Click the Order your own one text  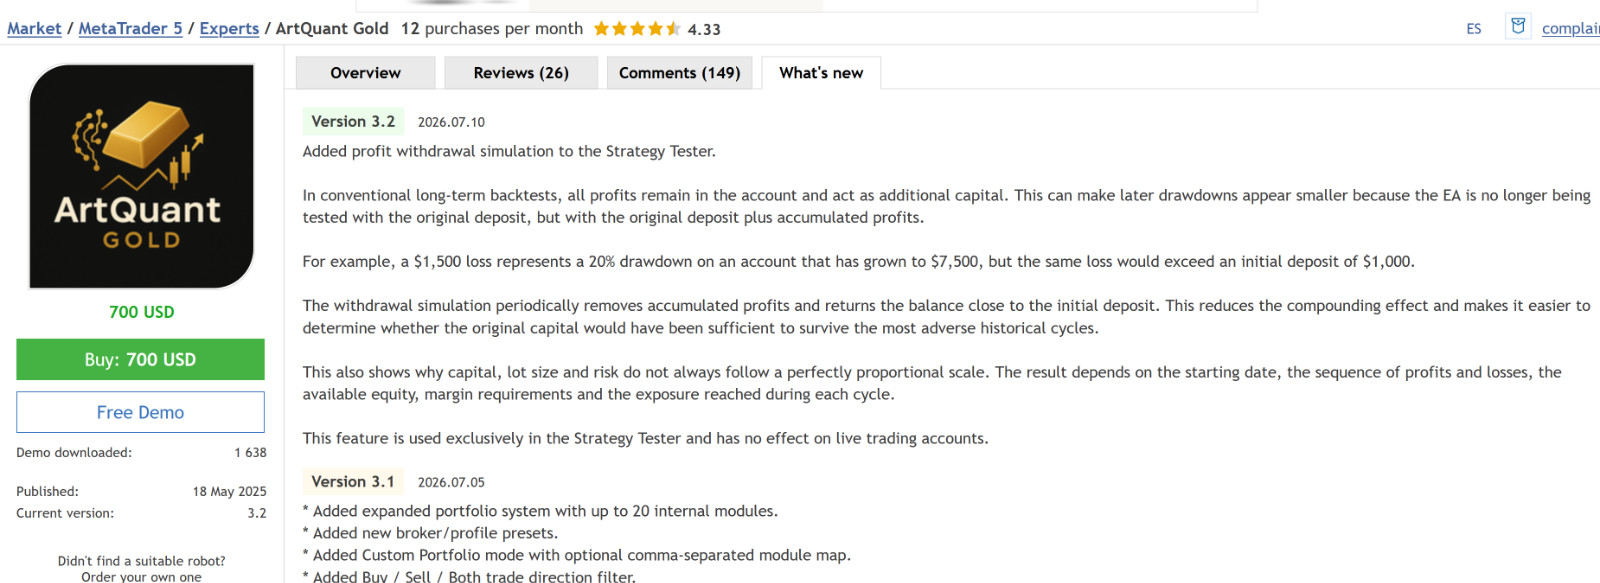[141, 577]
